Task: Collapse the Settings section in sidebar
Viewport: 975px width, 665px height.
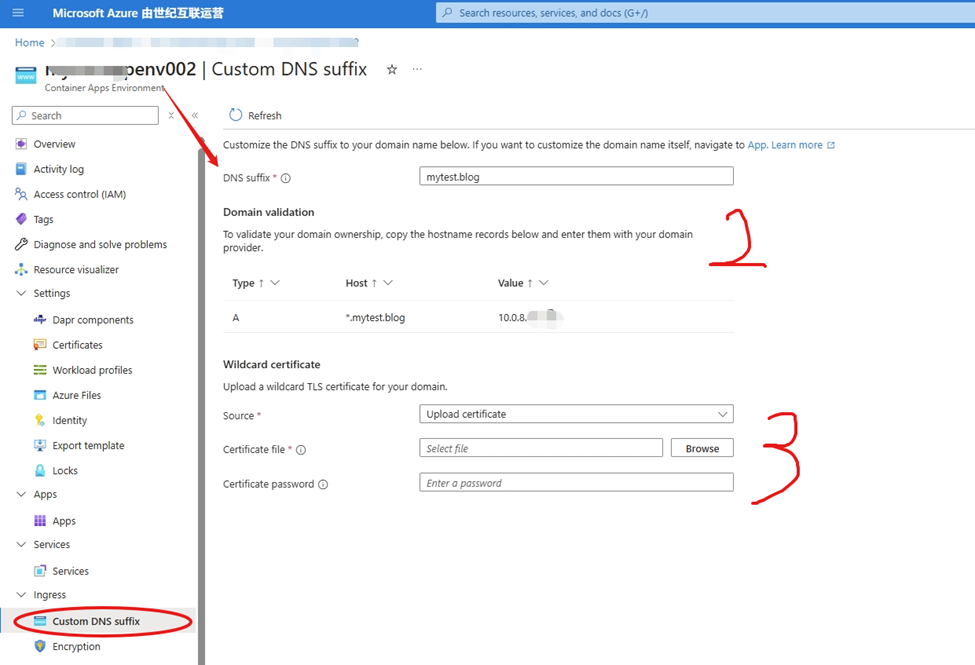Action: [22, 294]
